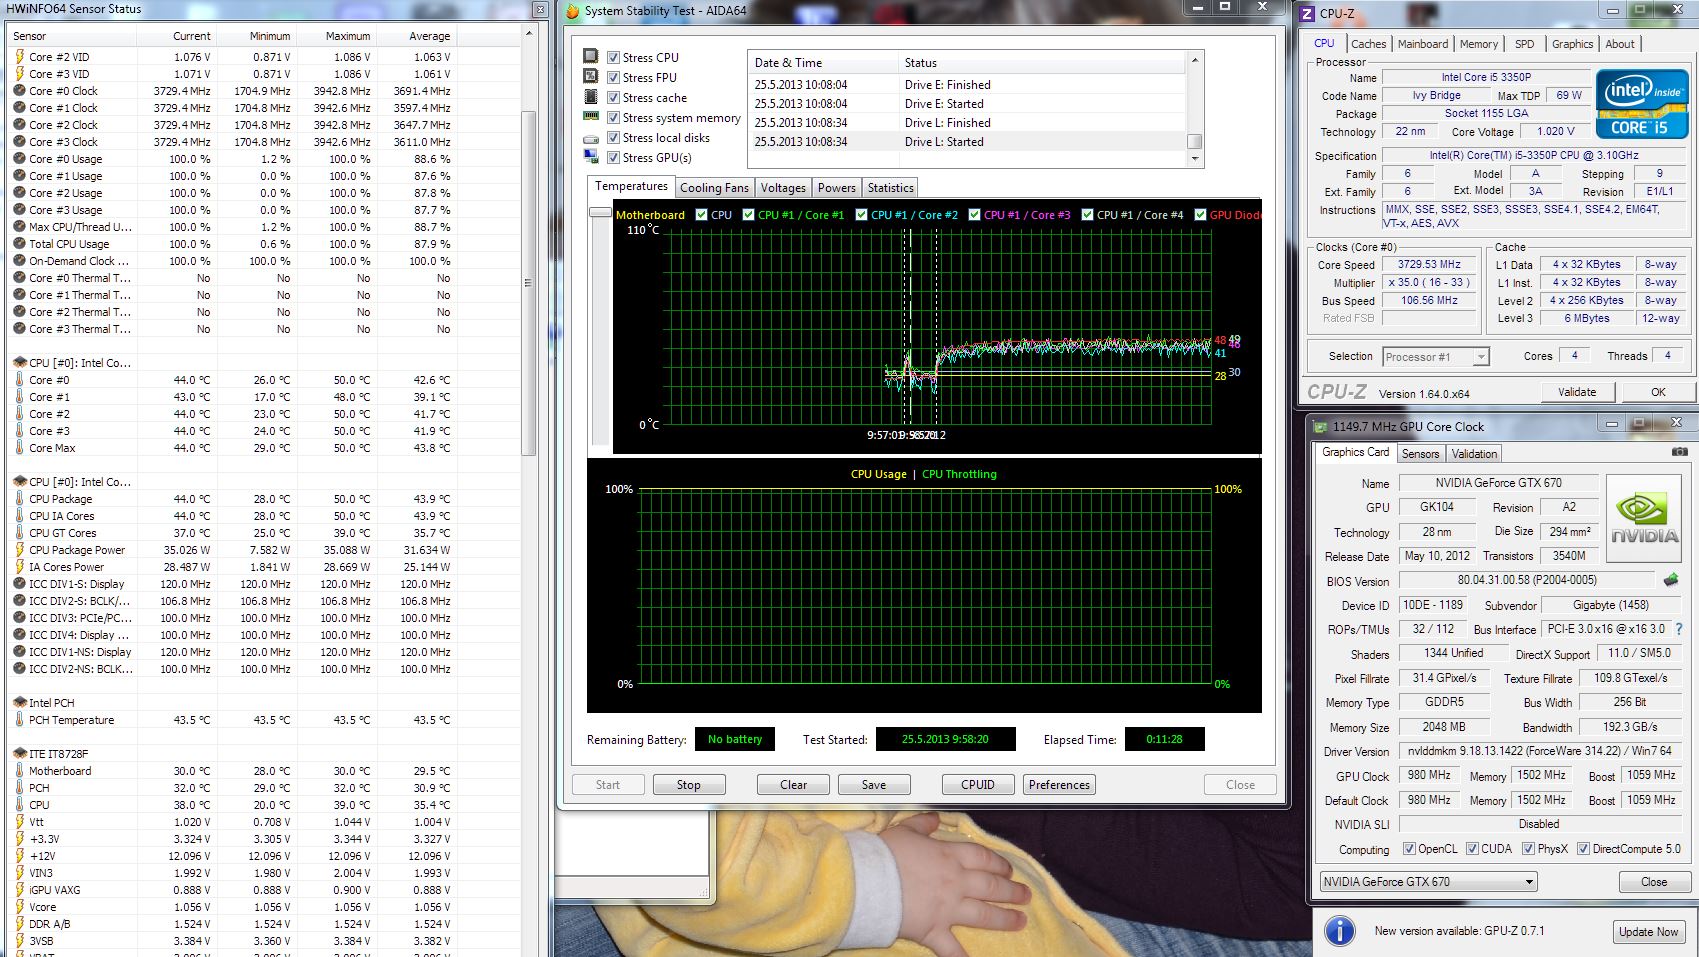1699x957 pixels.
Task: Open the Statistics tab in AIDA64
Action: [x=890, y=188]
